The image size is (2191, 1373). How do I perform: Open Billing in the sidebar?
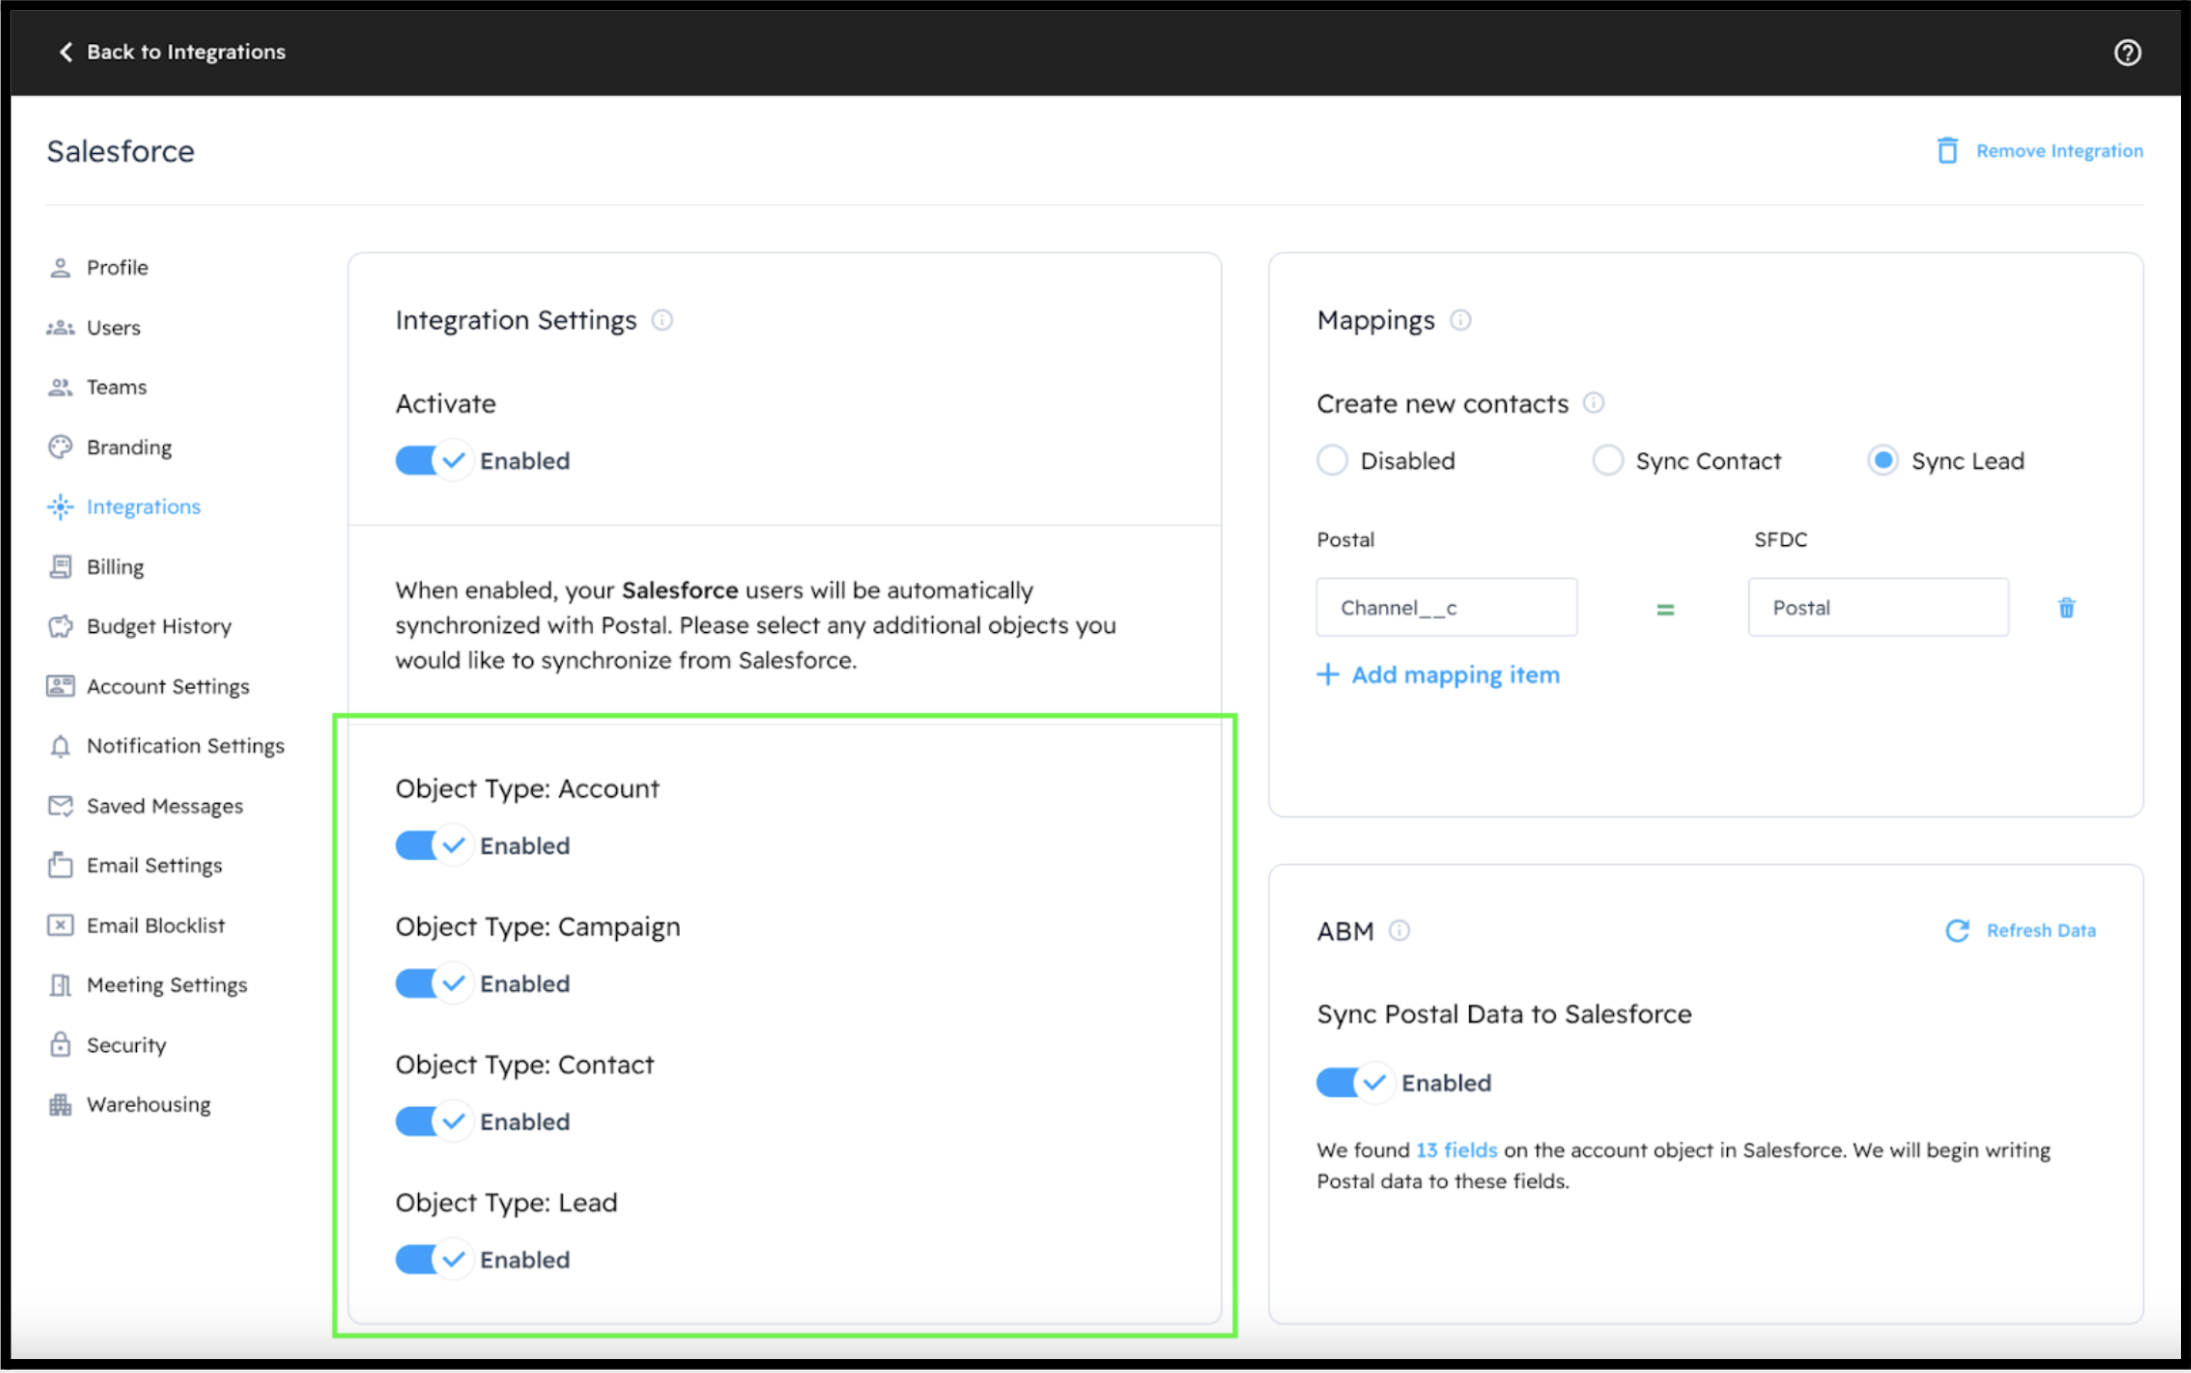[x=115, y=567]
